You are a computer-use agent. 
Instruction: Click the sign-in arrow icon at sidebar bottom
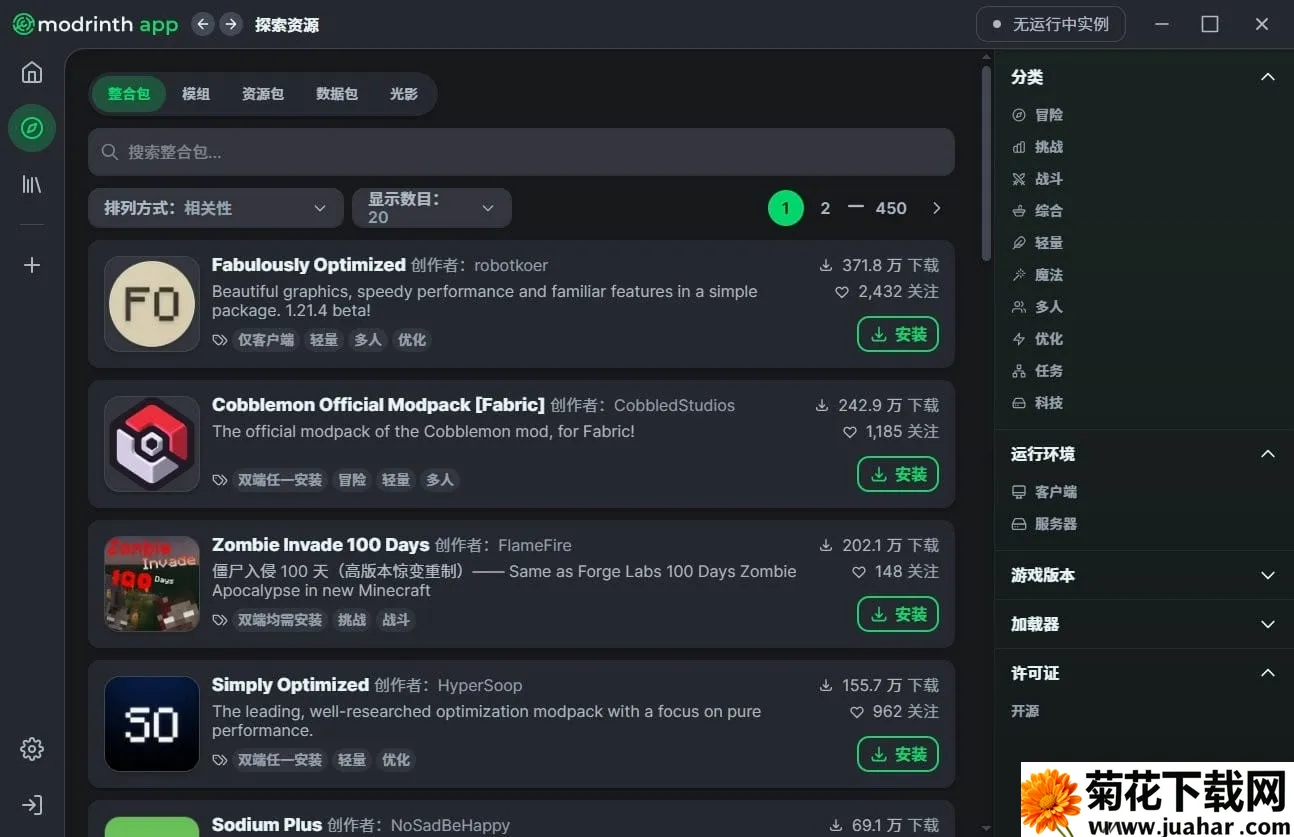coord(32,805)
